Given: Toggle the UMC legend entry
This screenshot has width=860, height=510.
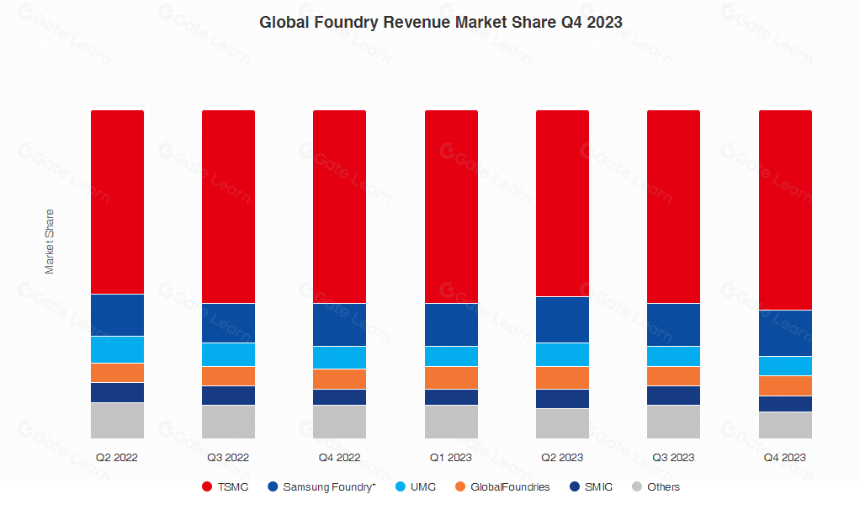Looking at the screenshot, I should point(416,486).
